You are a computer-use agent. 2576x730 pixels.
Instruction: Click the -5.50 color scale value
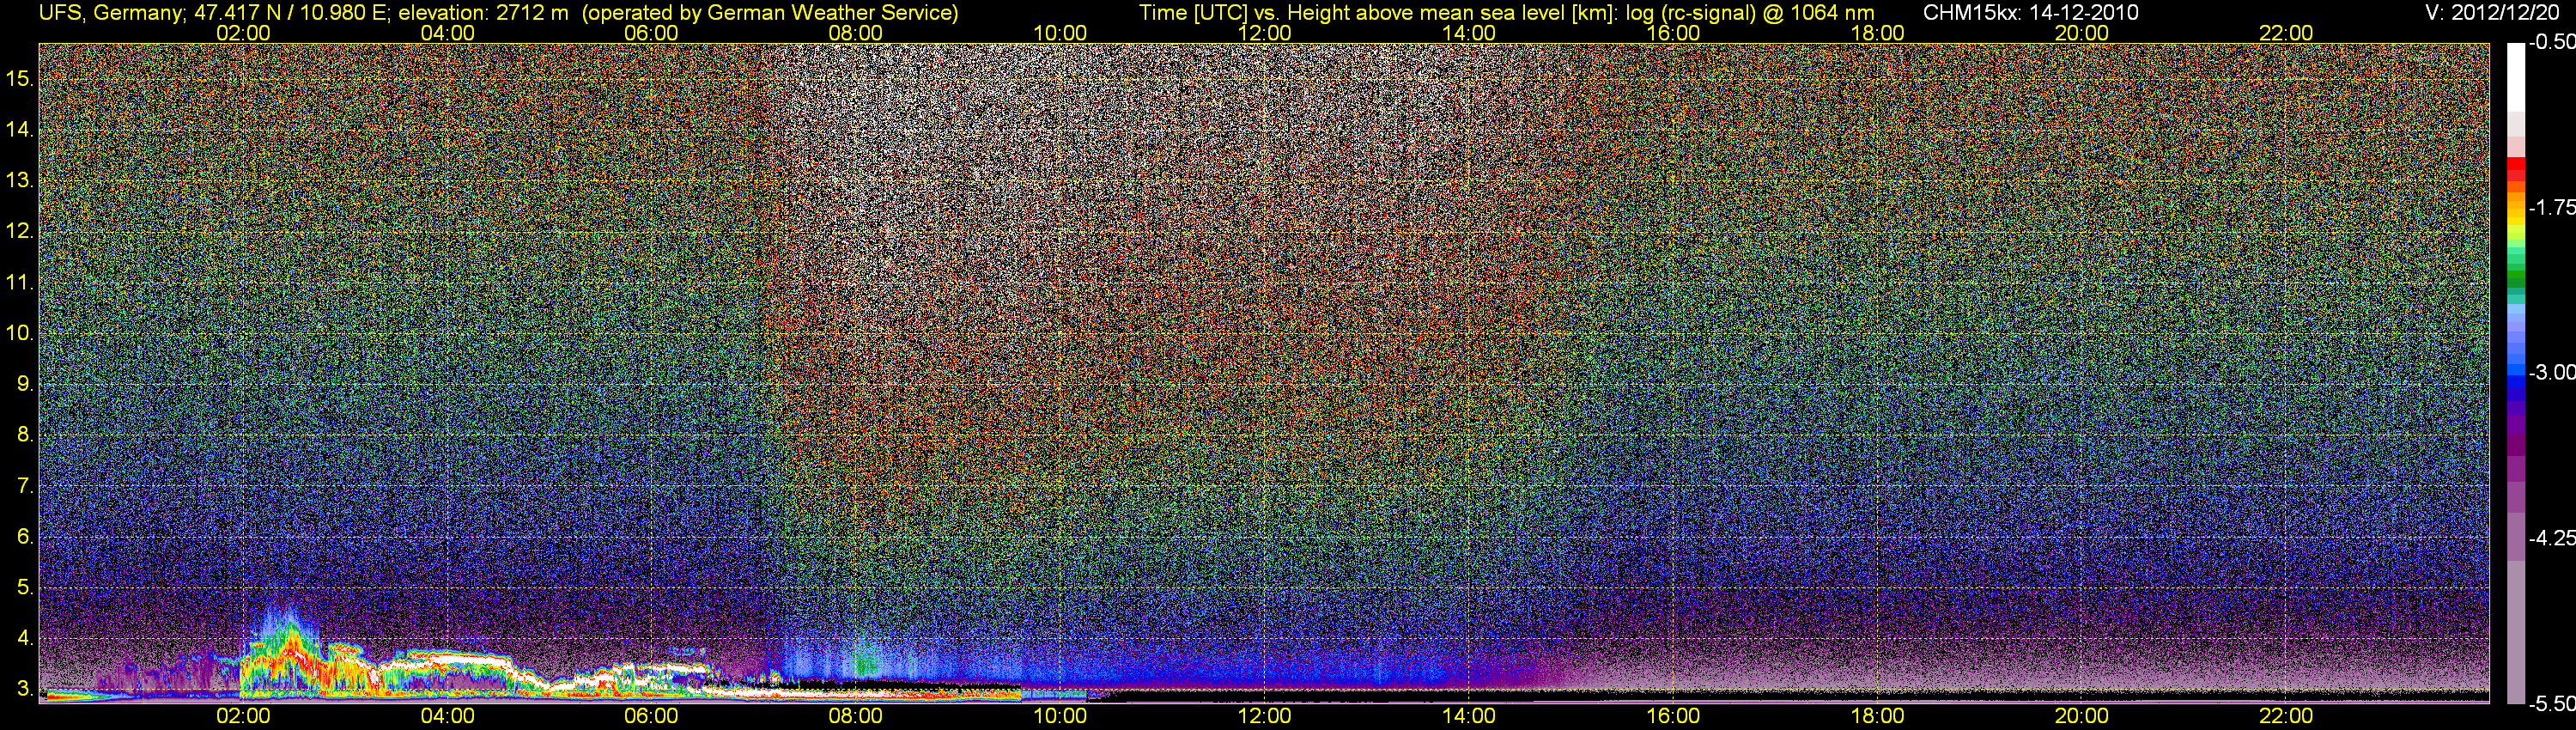tap(2552, 704)
